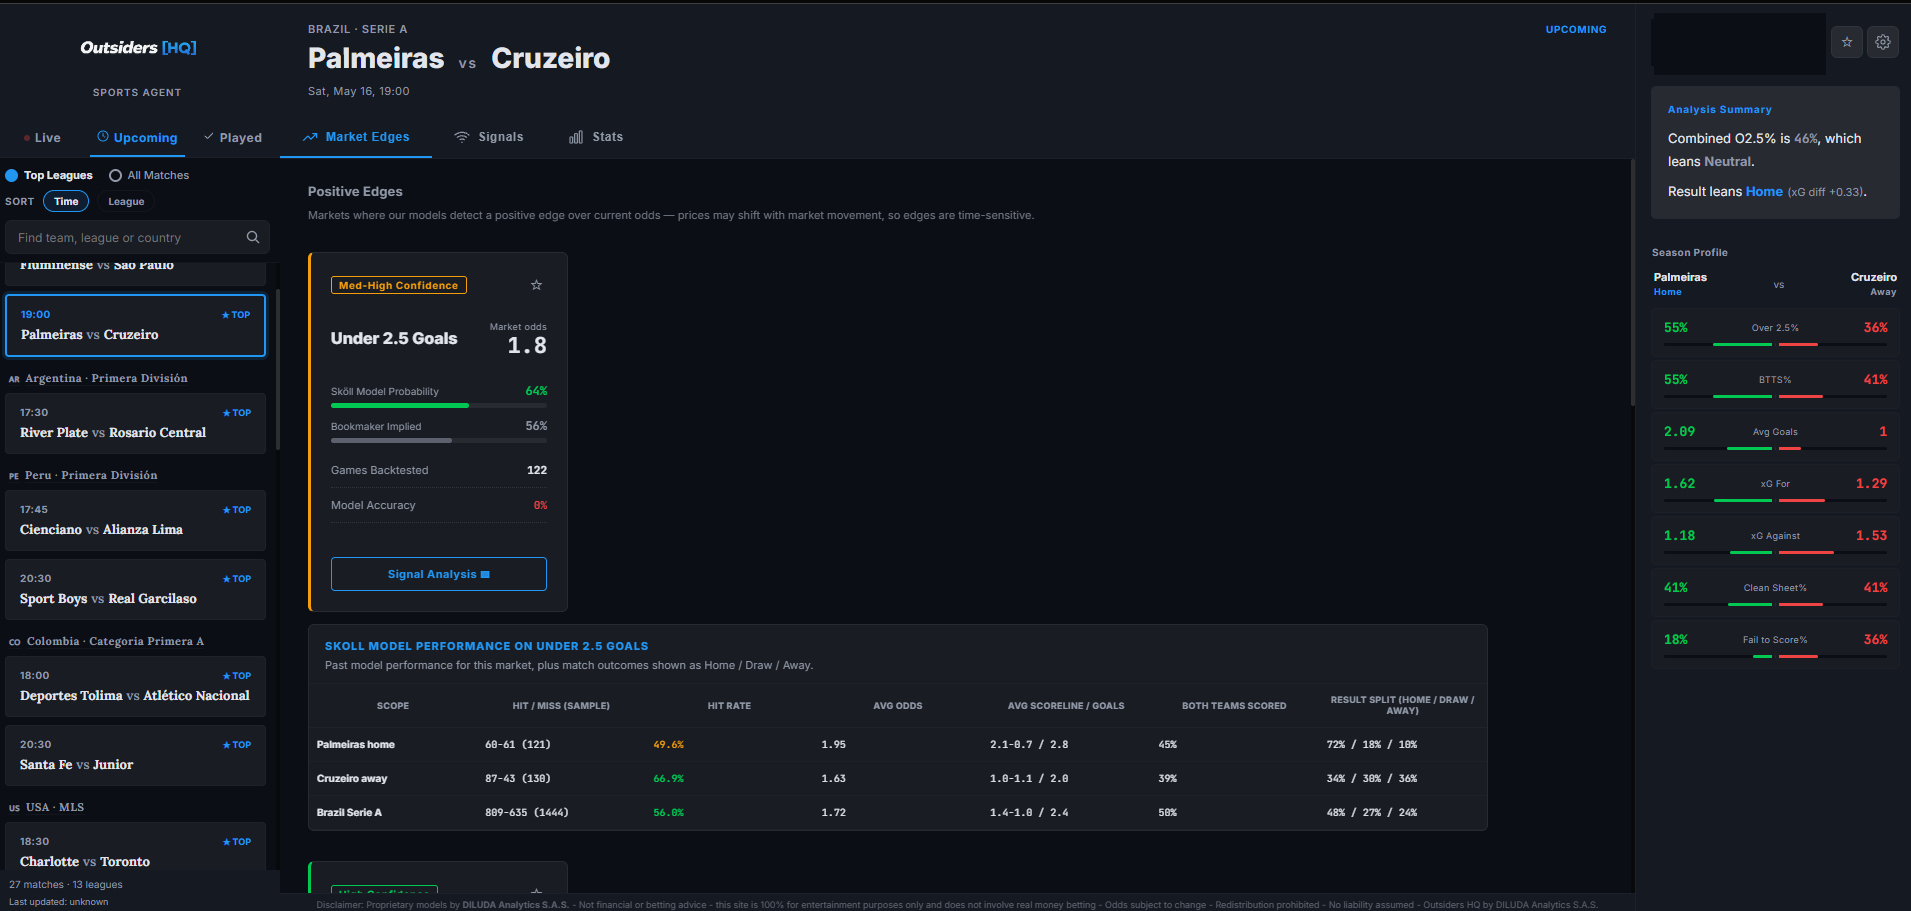Star the Under 2.5 Goals edge card
This screenshot has height=911, width=1911.
tap(536, 285)
